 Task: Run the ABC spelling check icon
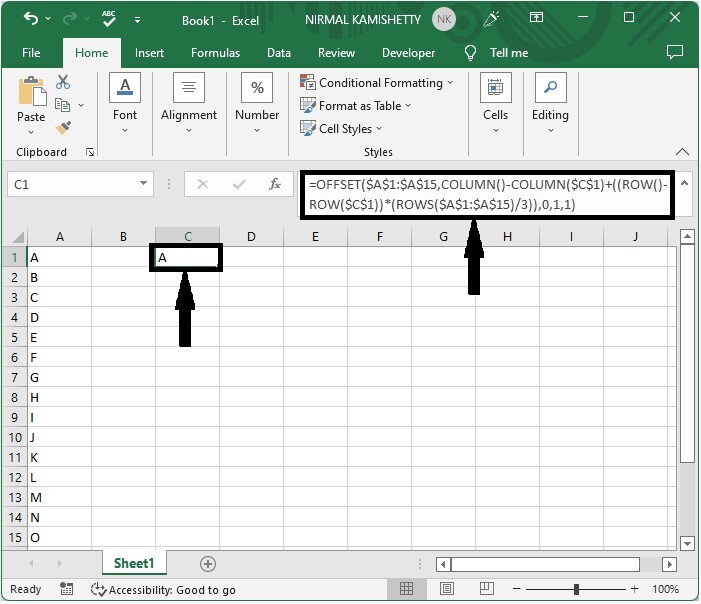click(109, 19)
